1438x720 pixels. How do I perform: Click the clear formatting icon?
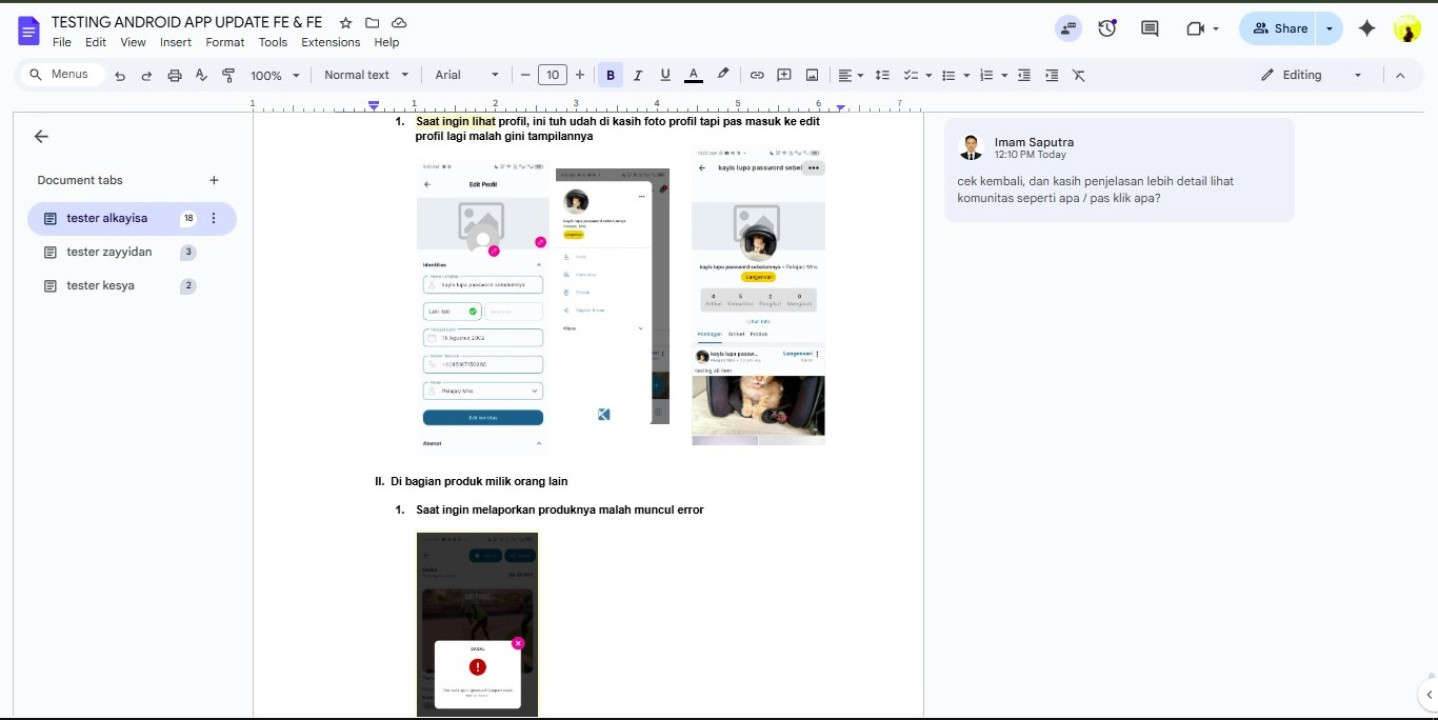(1078, 75)
